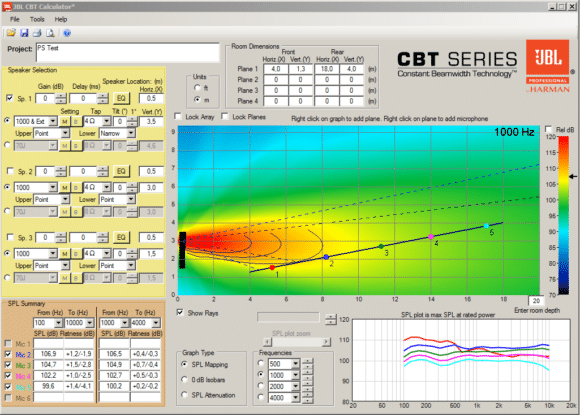Select microphone 2 blue dot on graph

click(326, 257)
